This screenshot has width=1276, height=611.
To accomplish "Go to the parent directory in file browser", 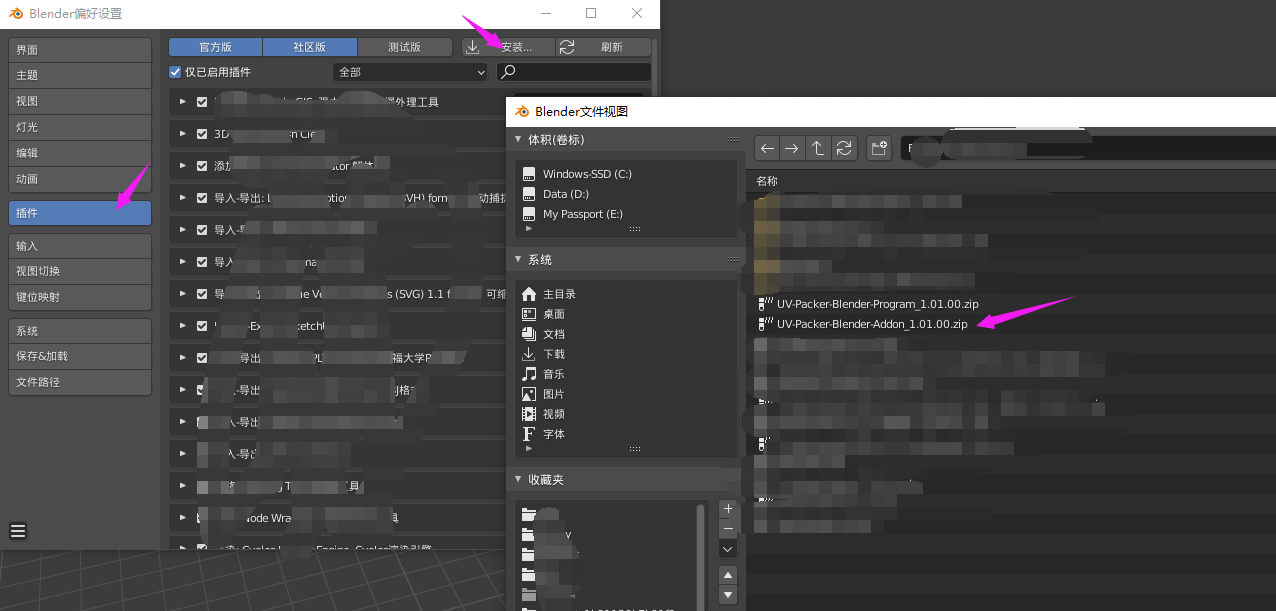I will pos(818,148).
